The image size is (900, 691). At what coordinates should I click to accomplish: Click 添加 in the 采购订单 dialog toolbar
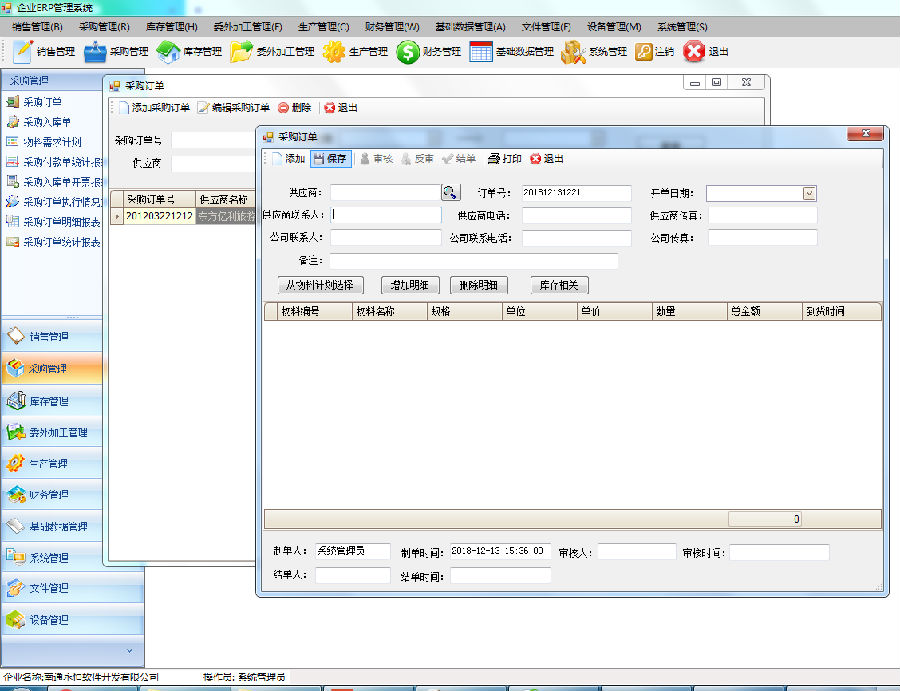(x=289, y=159)
